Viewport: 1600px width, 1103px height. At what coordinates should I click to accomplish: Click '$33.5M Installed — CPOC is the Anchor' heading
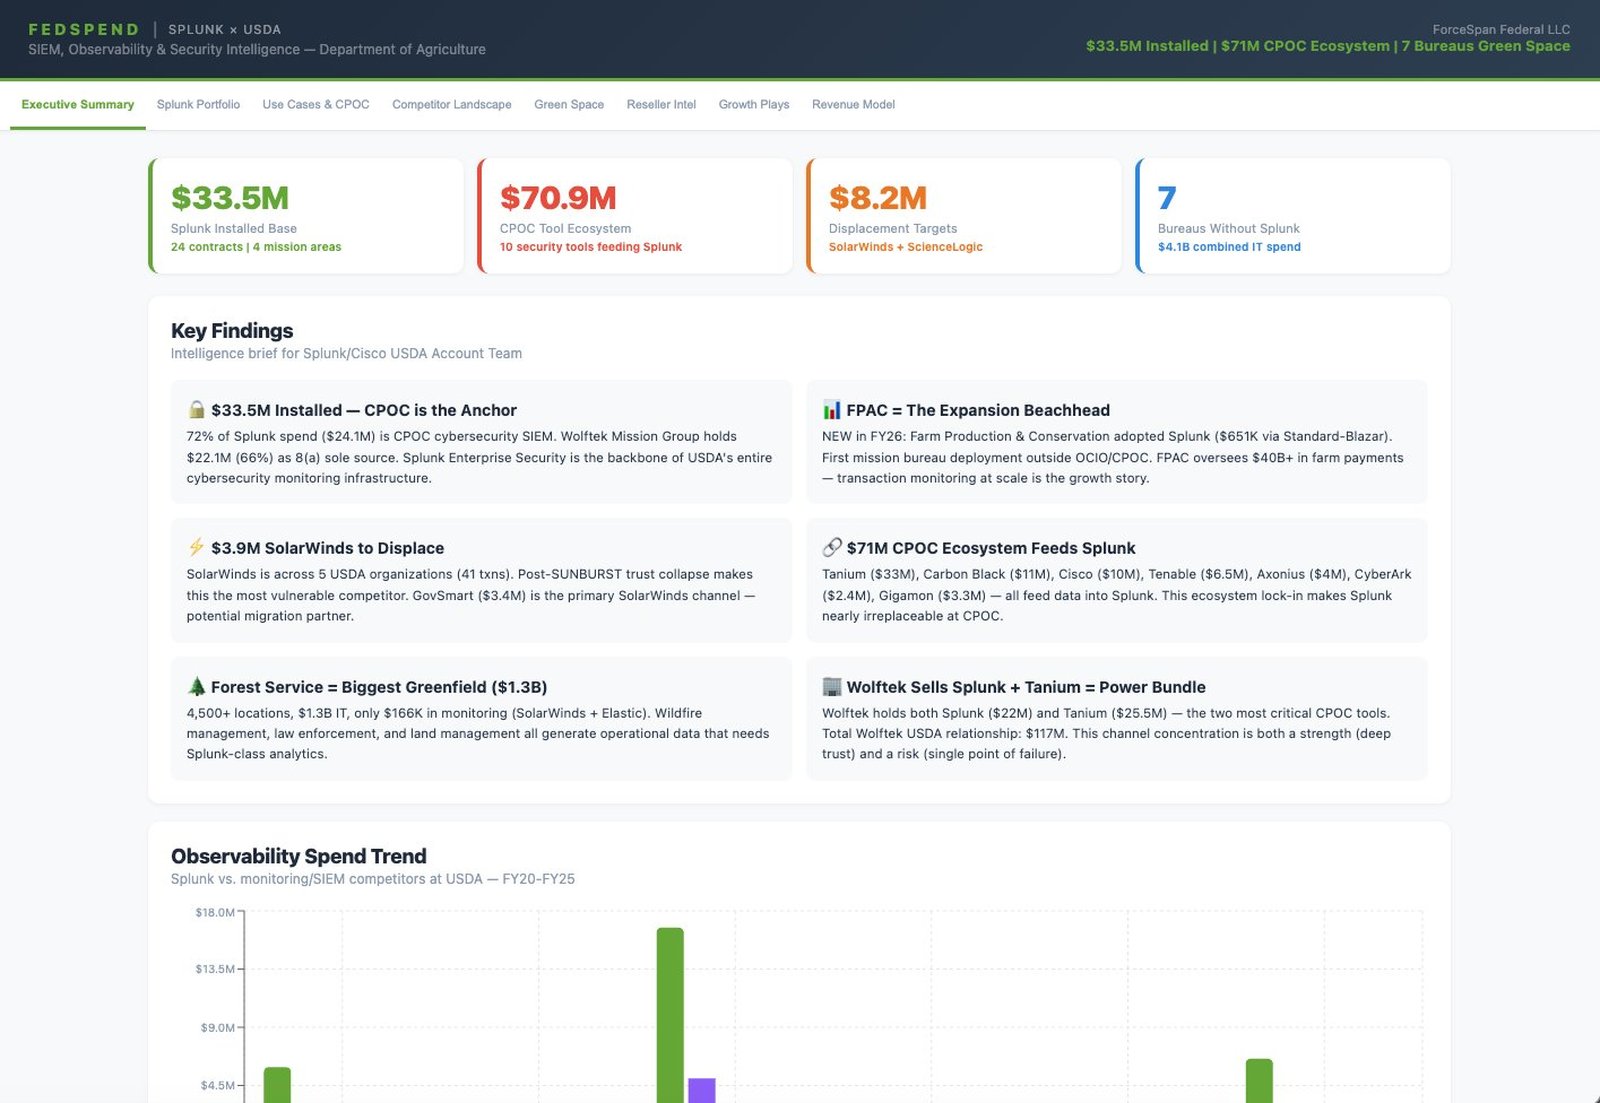pos(364,410)
